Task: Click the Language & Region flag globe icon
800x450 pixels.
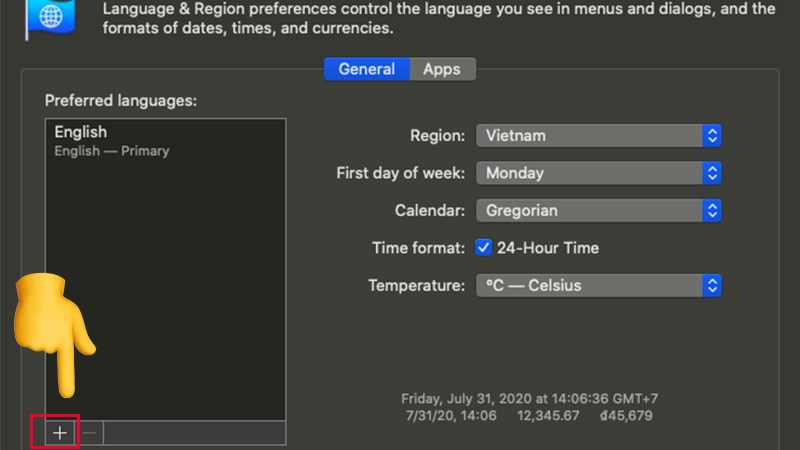Action: click(51, 18)
